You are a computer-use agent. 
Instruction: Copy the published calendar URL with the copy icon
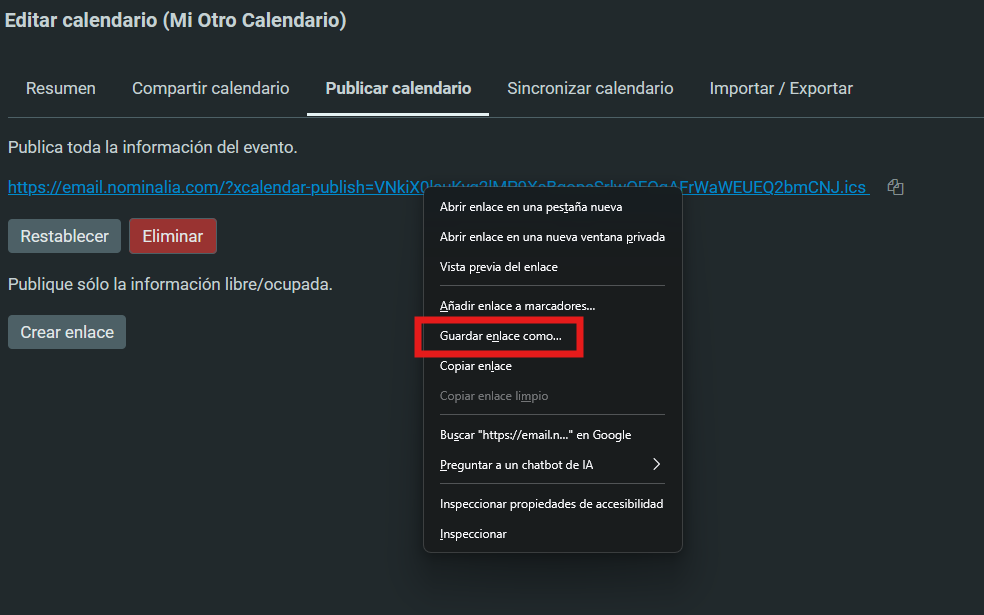tap(895, 188)
